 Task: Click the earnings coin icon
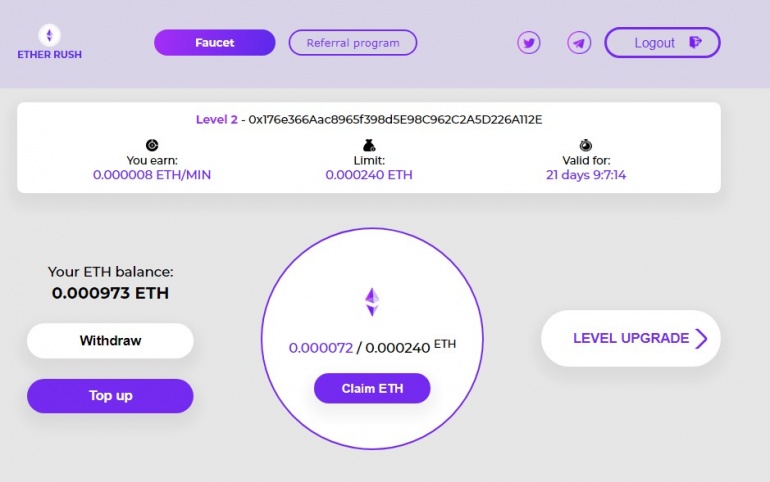click(152, 145)
